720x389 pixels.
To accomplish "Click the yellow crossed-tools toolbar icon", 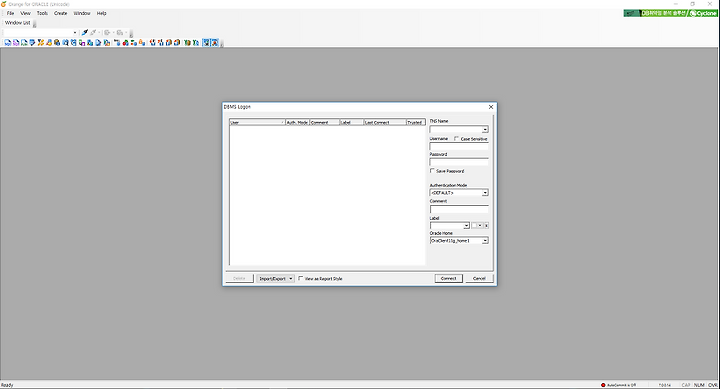I will pyautogui.click(x=40, y=43).
